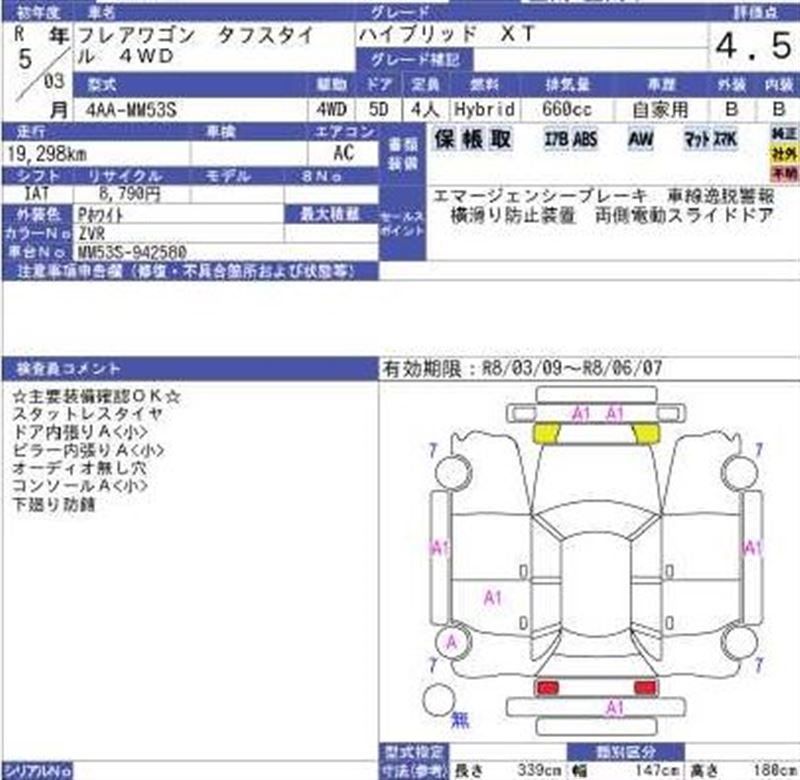This screenshot has width=800, height=780.
Task: Select the ABS equipment badge
Action: [585, 139]
